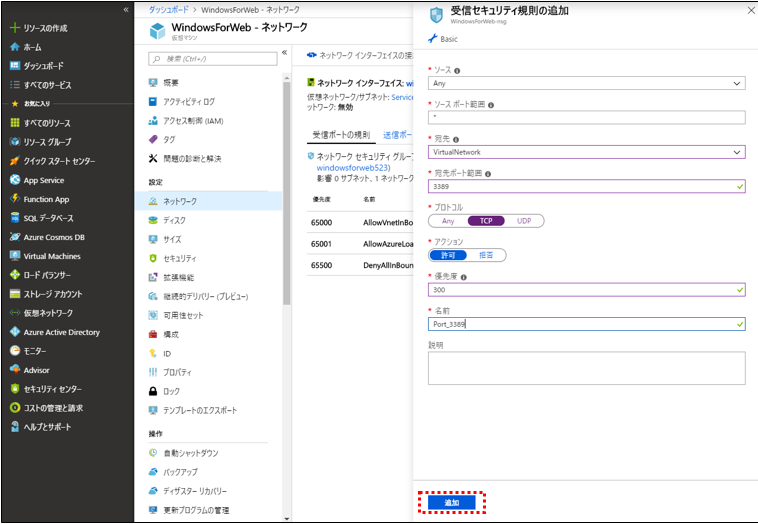The width and height of the screenshot is (758, 524).
Task: Click the Description text area
Action: 586,368
